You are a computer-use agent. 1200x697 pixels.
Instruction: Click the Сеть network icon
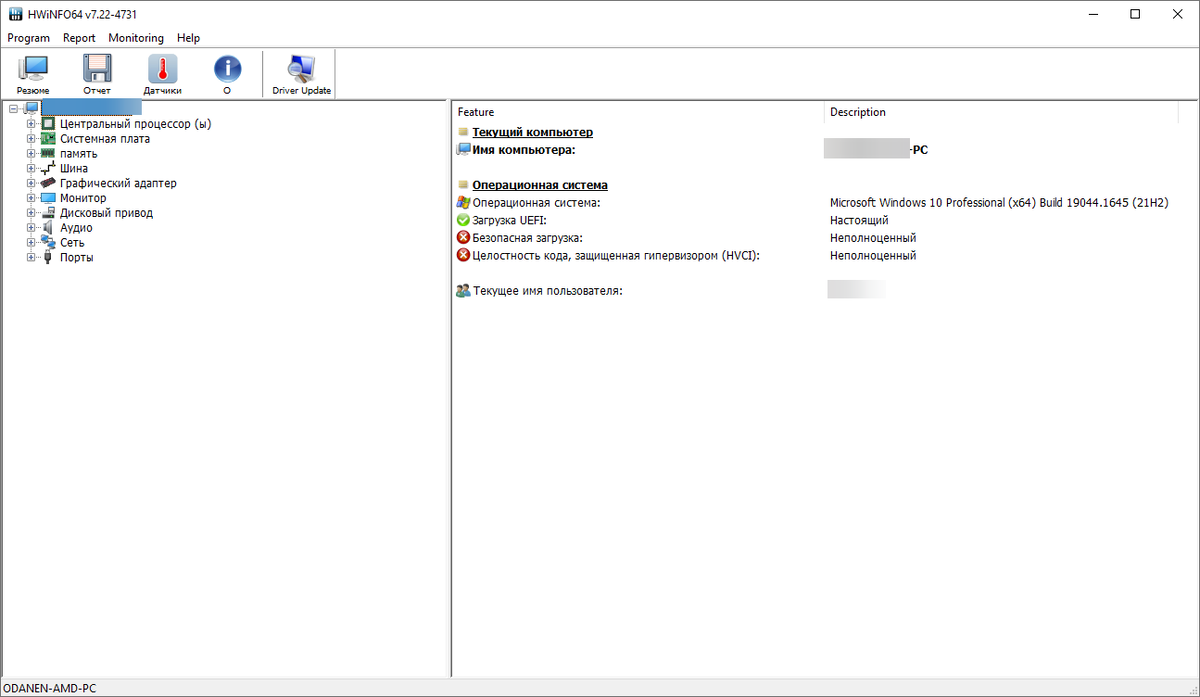(x=48, y=242)
